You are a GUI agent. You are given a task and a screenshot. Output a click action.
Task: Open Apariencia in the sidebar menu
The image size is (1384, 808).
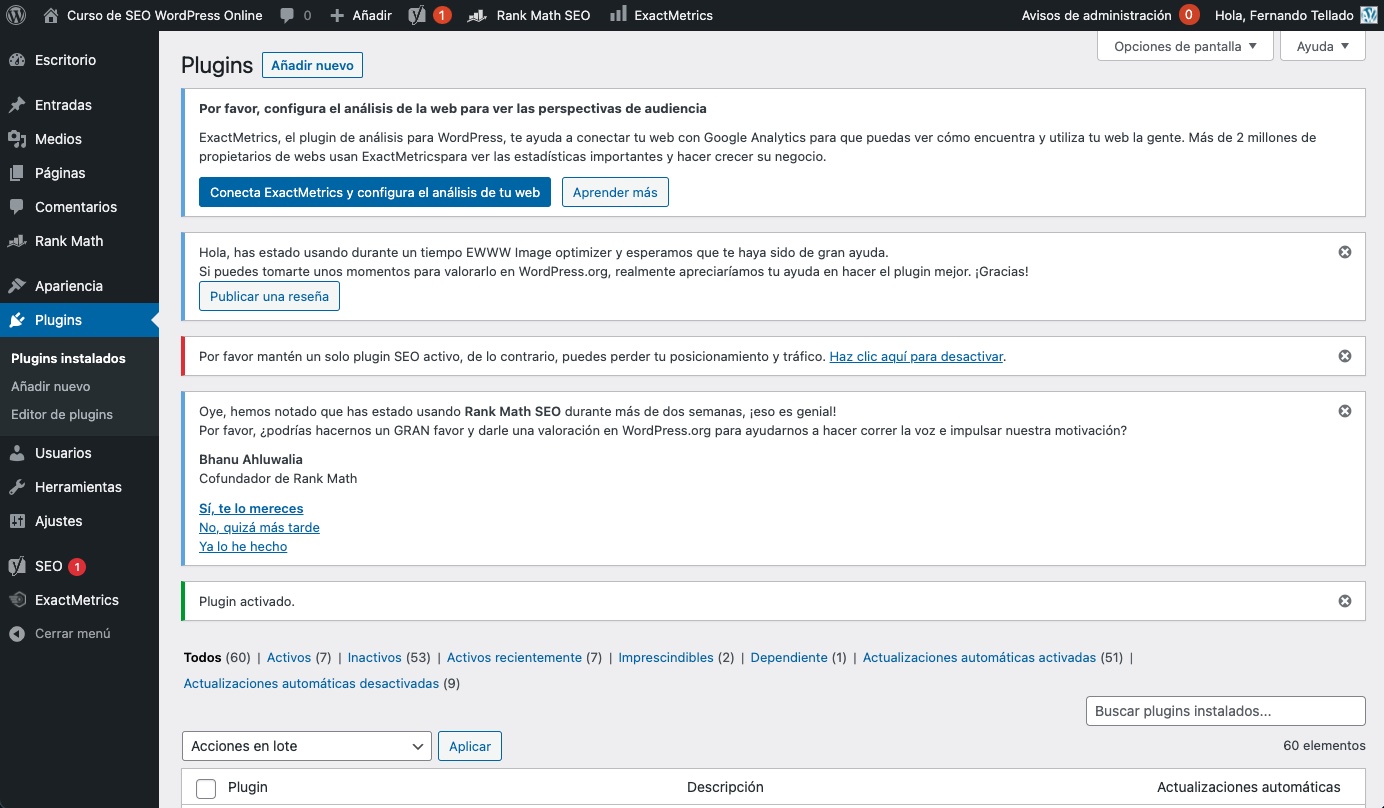[x=68, y=286]
